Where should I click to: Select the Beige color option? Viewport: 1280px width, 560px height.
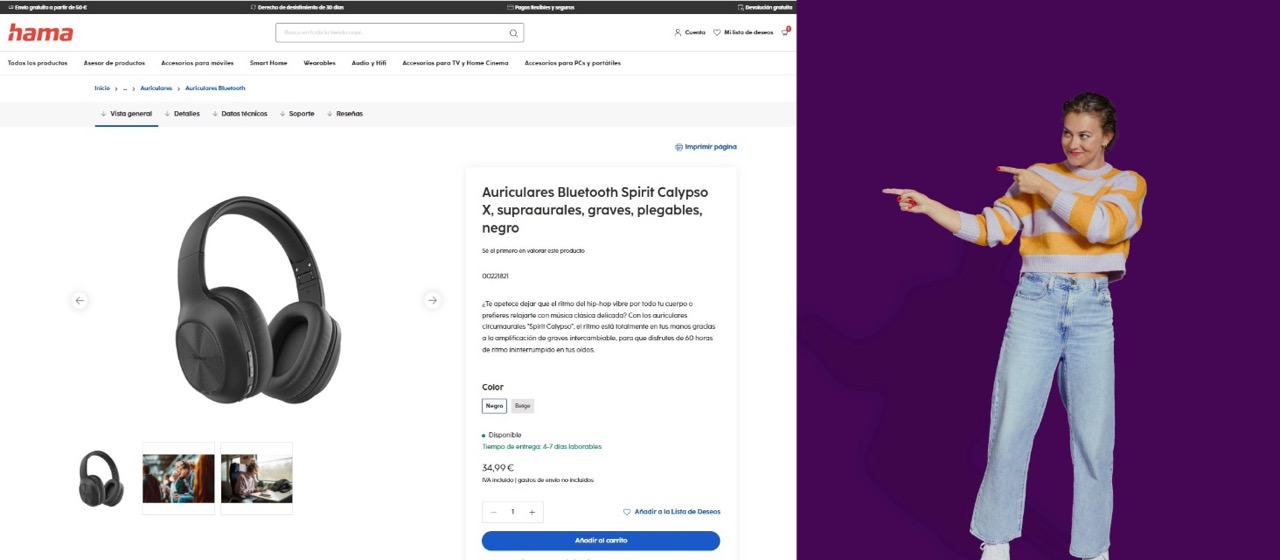[523, 406]
